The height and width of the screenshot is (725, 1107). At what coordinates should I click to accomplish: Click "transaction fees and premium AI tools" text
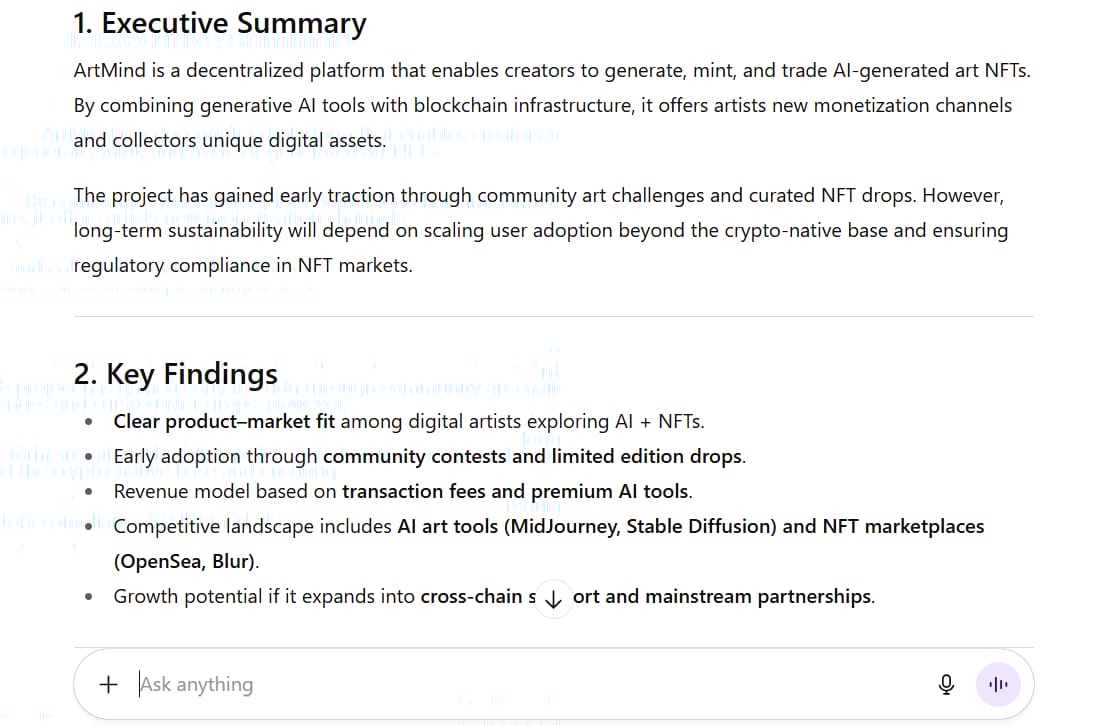coord(516,491)
